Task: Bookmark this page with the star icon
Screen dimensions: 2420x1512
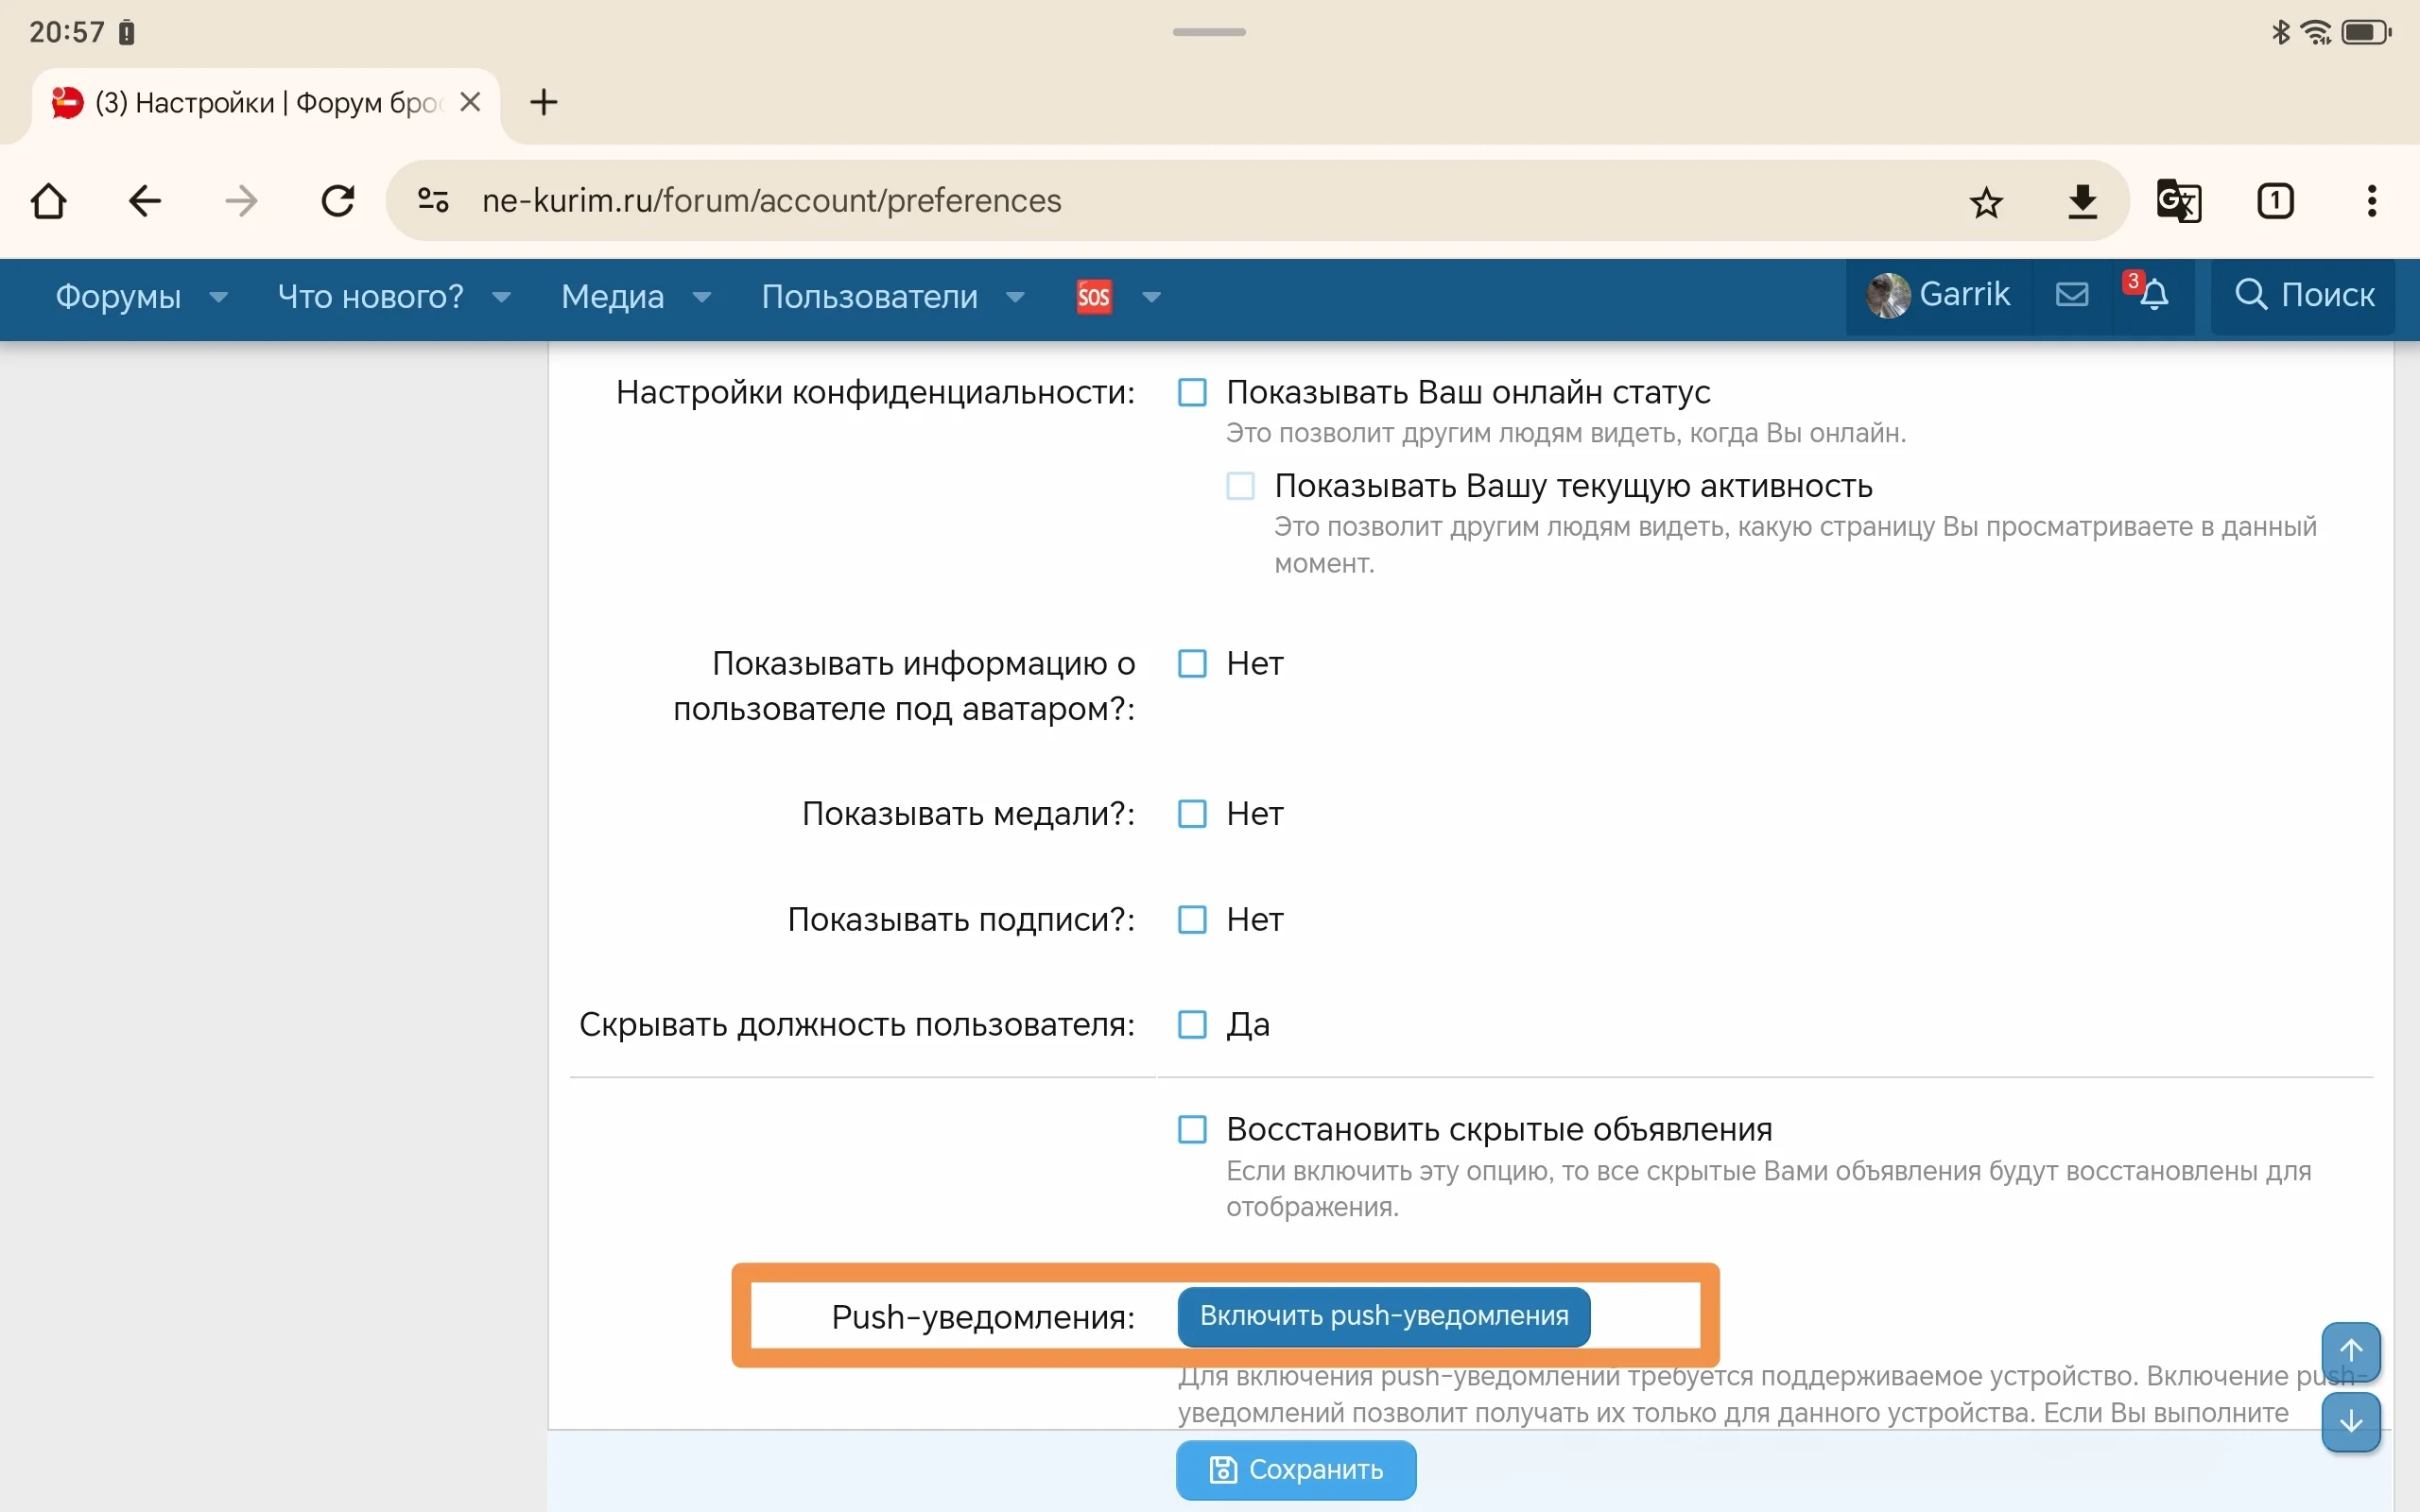Action: tap(1986, 201)
